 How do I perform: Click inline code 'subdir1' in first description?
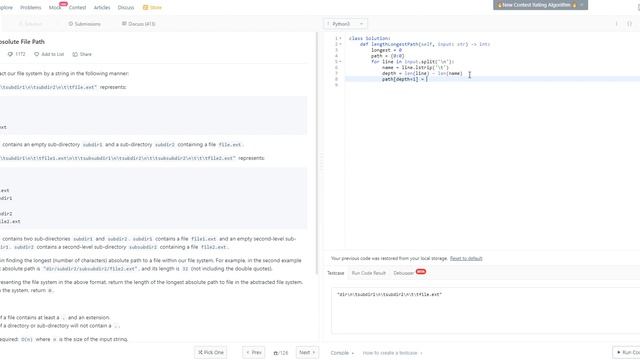click(93, 144)
